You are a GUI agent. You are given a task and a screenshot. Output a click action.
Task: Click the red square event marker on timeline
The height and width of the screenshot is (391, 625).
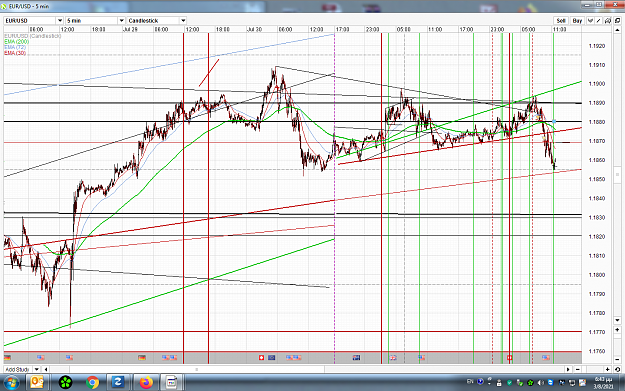pos(509,358)
